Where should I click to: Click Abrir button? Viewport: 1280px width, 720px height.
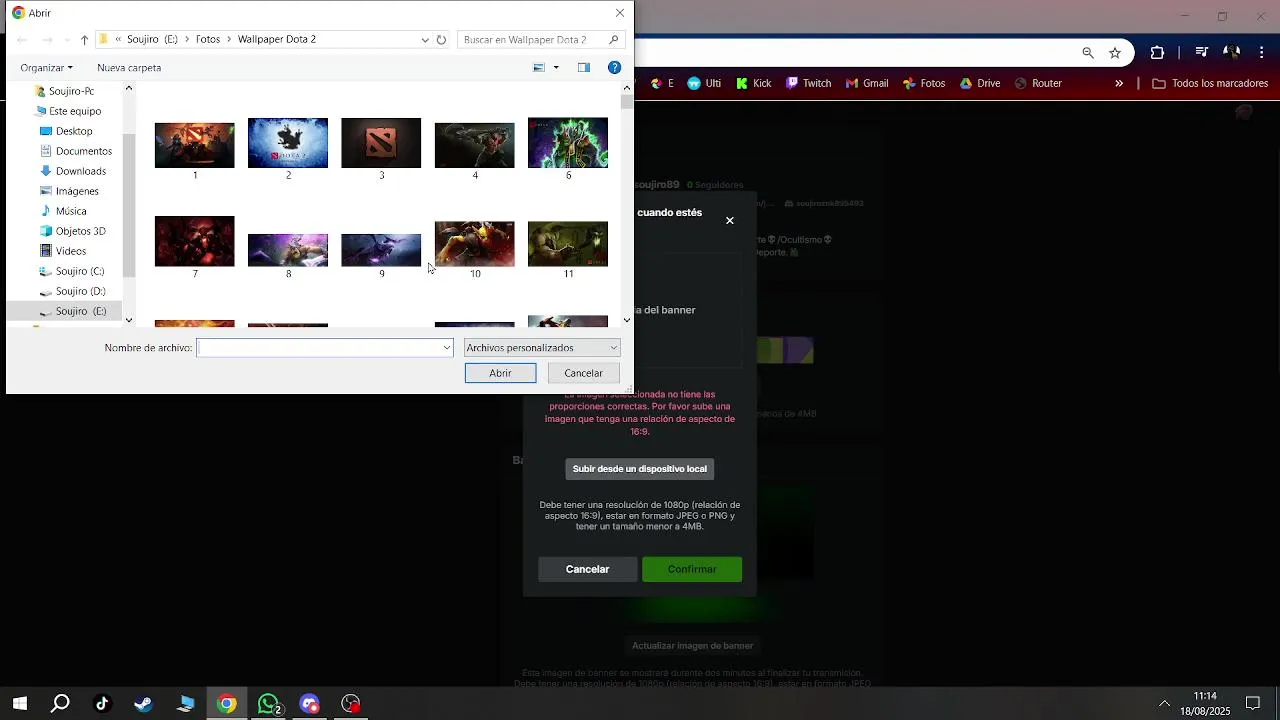(500, 373)
